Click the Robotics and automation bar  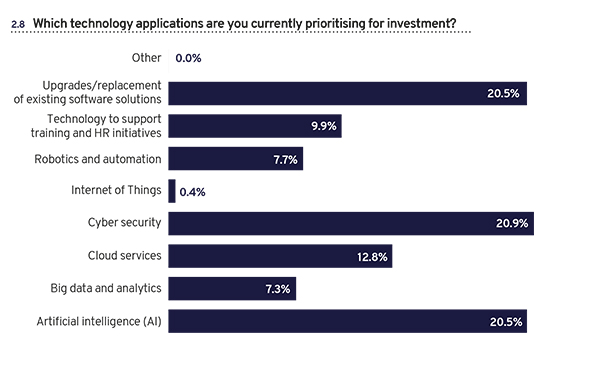click(x=236, y=158)
